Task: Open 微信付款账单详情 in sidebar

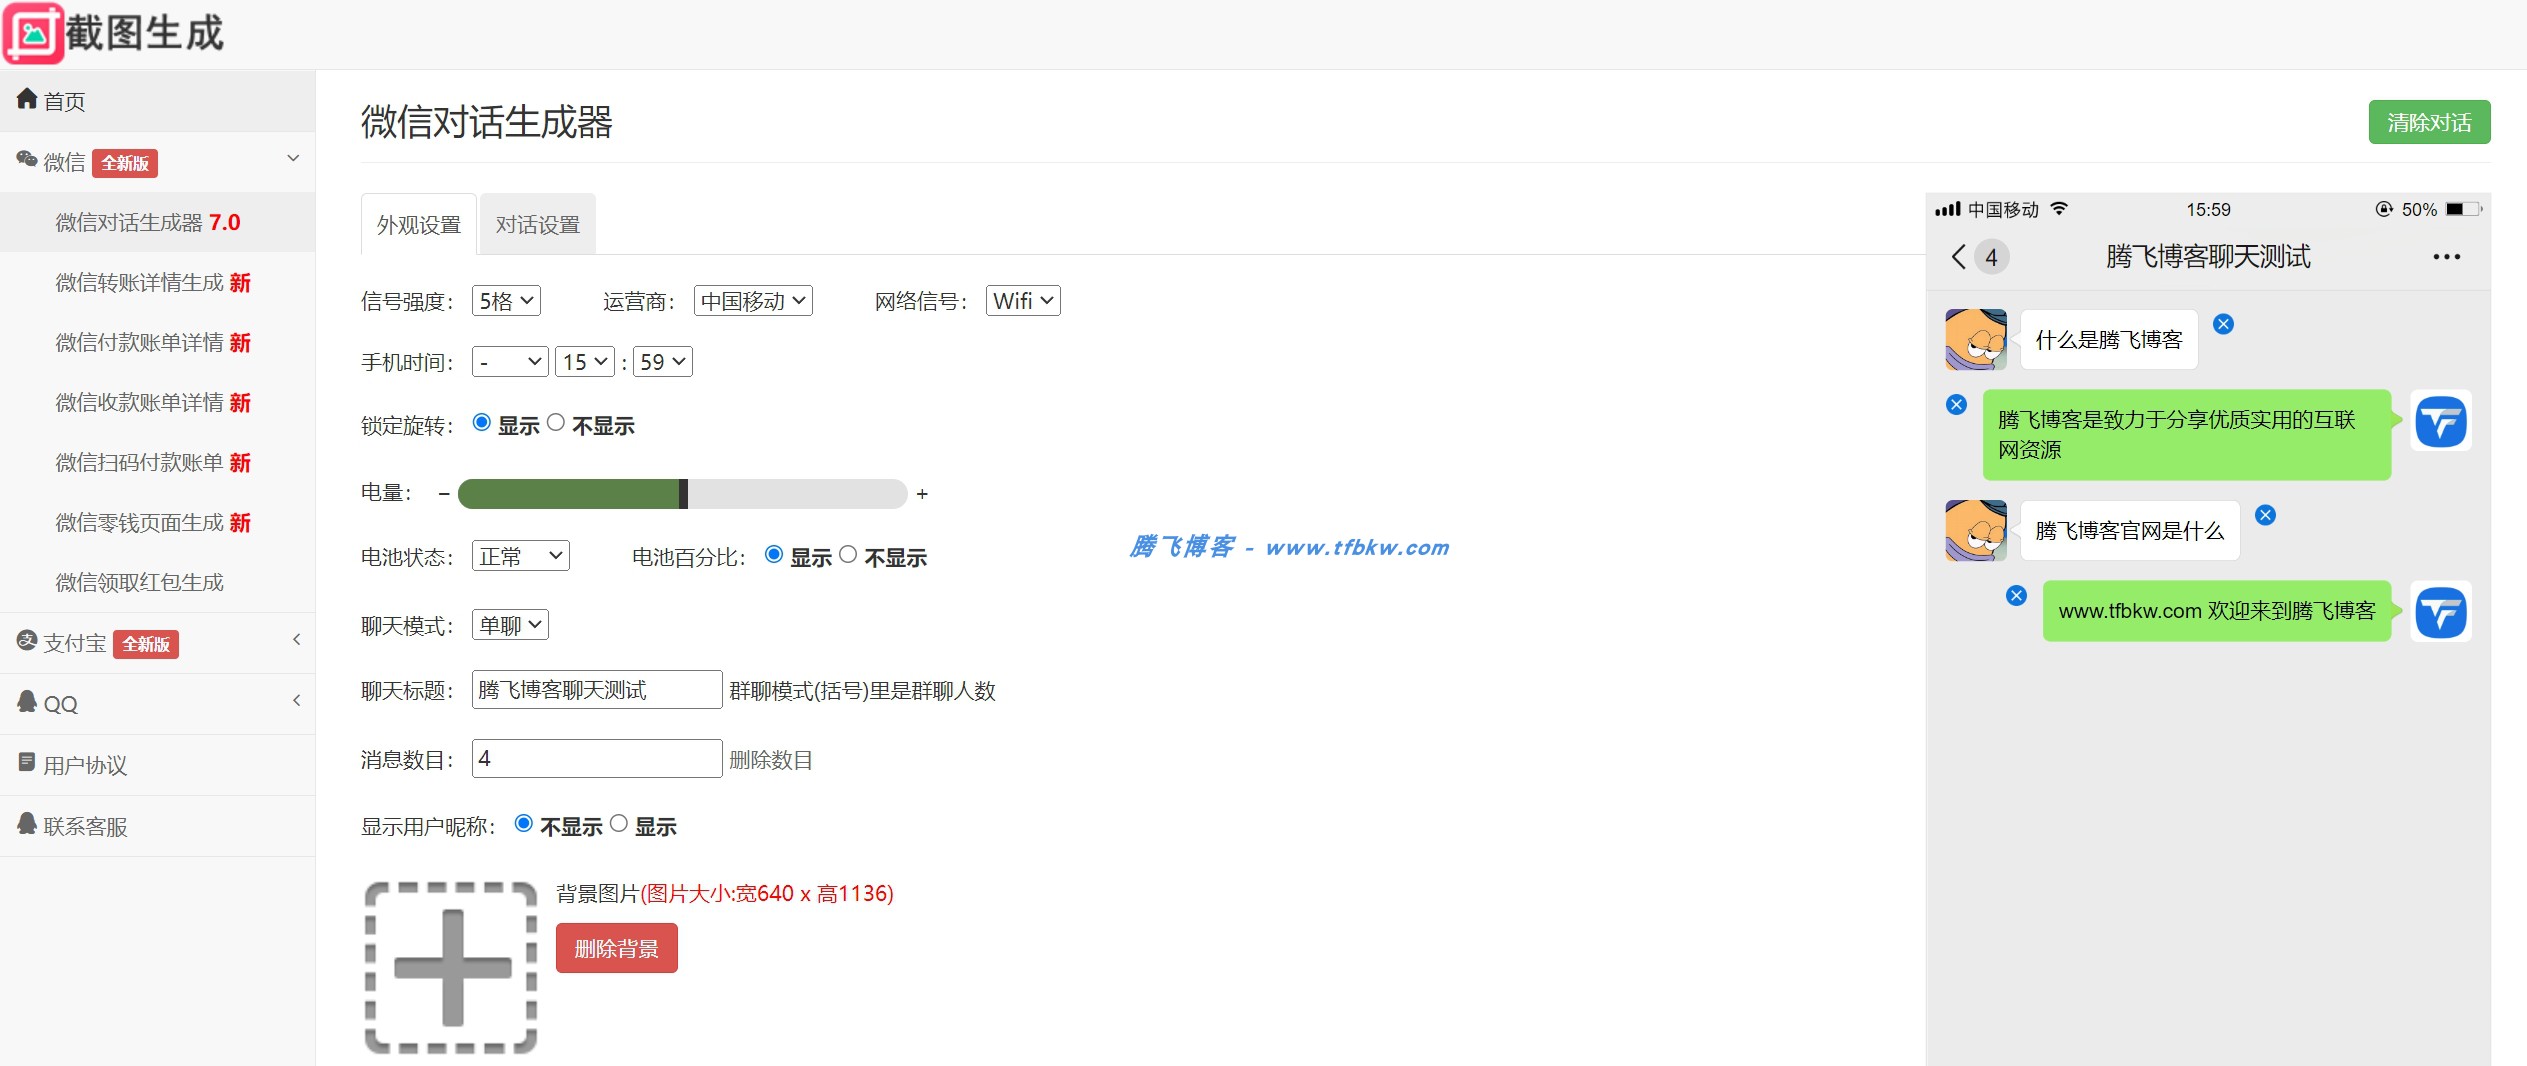Action: click(158, 342)
